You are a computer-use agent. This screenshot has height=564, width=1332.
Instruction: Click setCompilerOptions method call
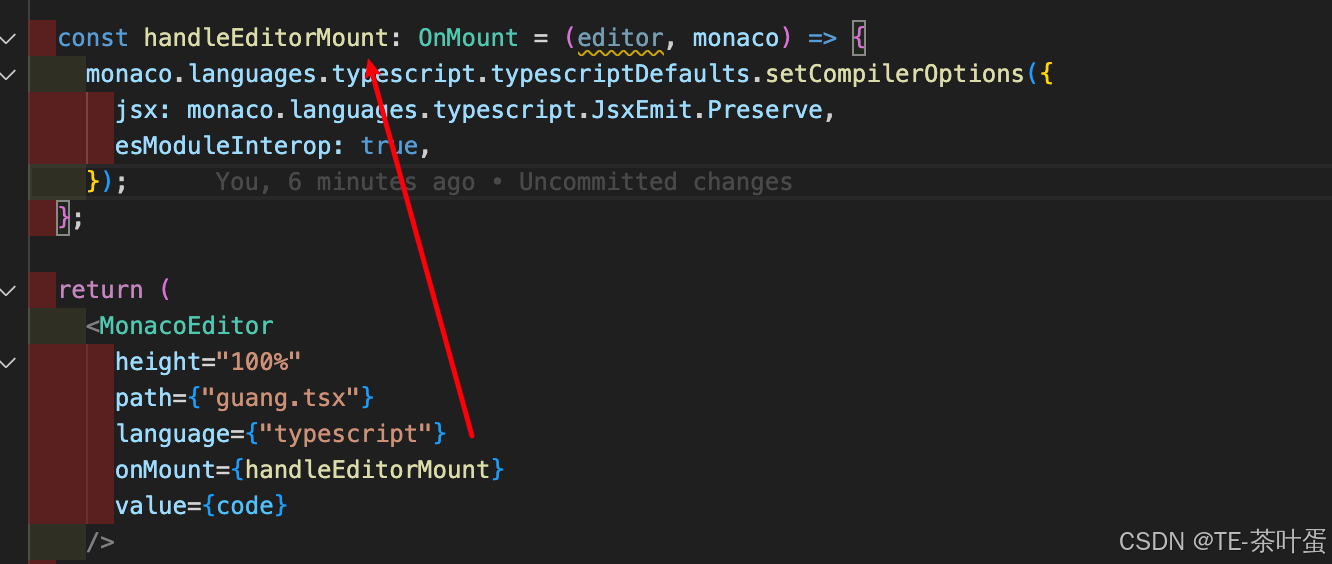point(895,74)
